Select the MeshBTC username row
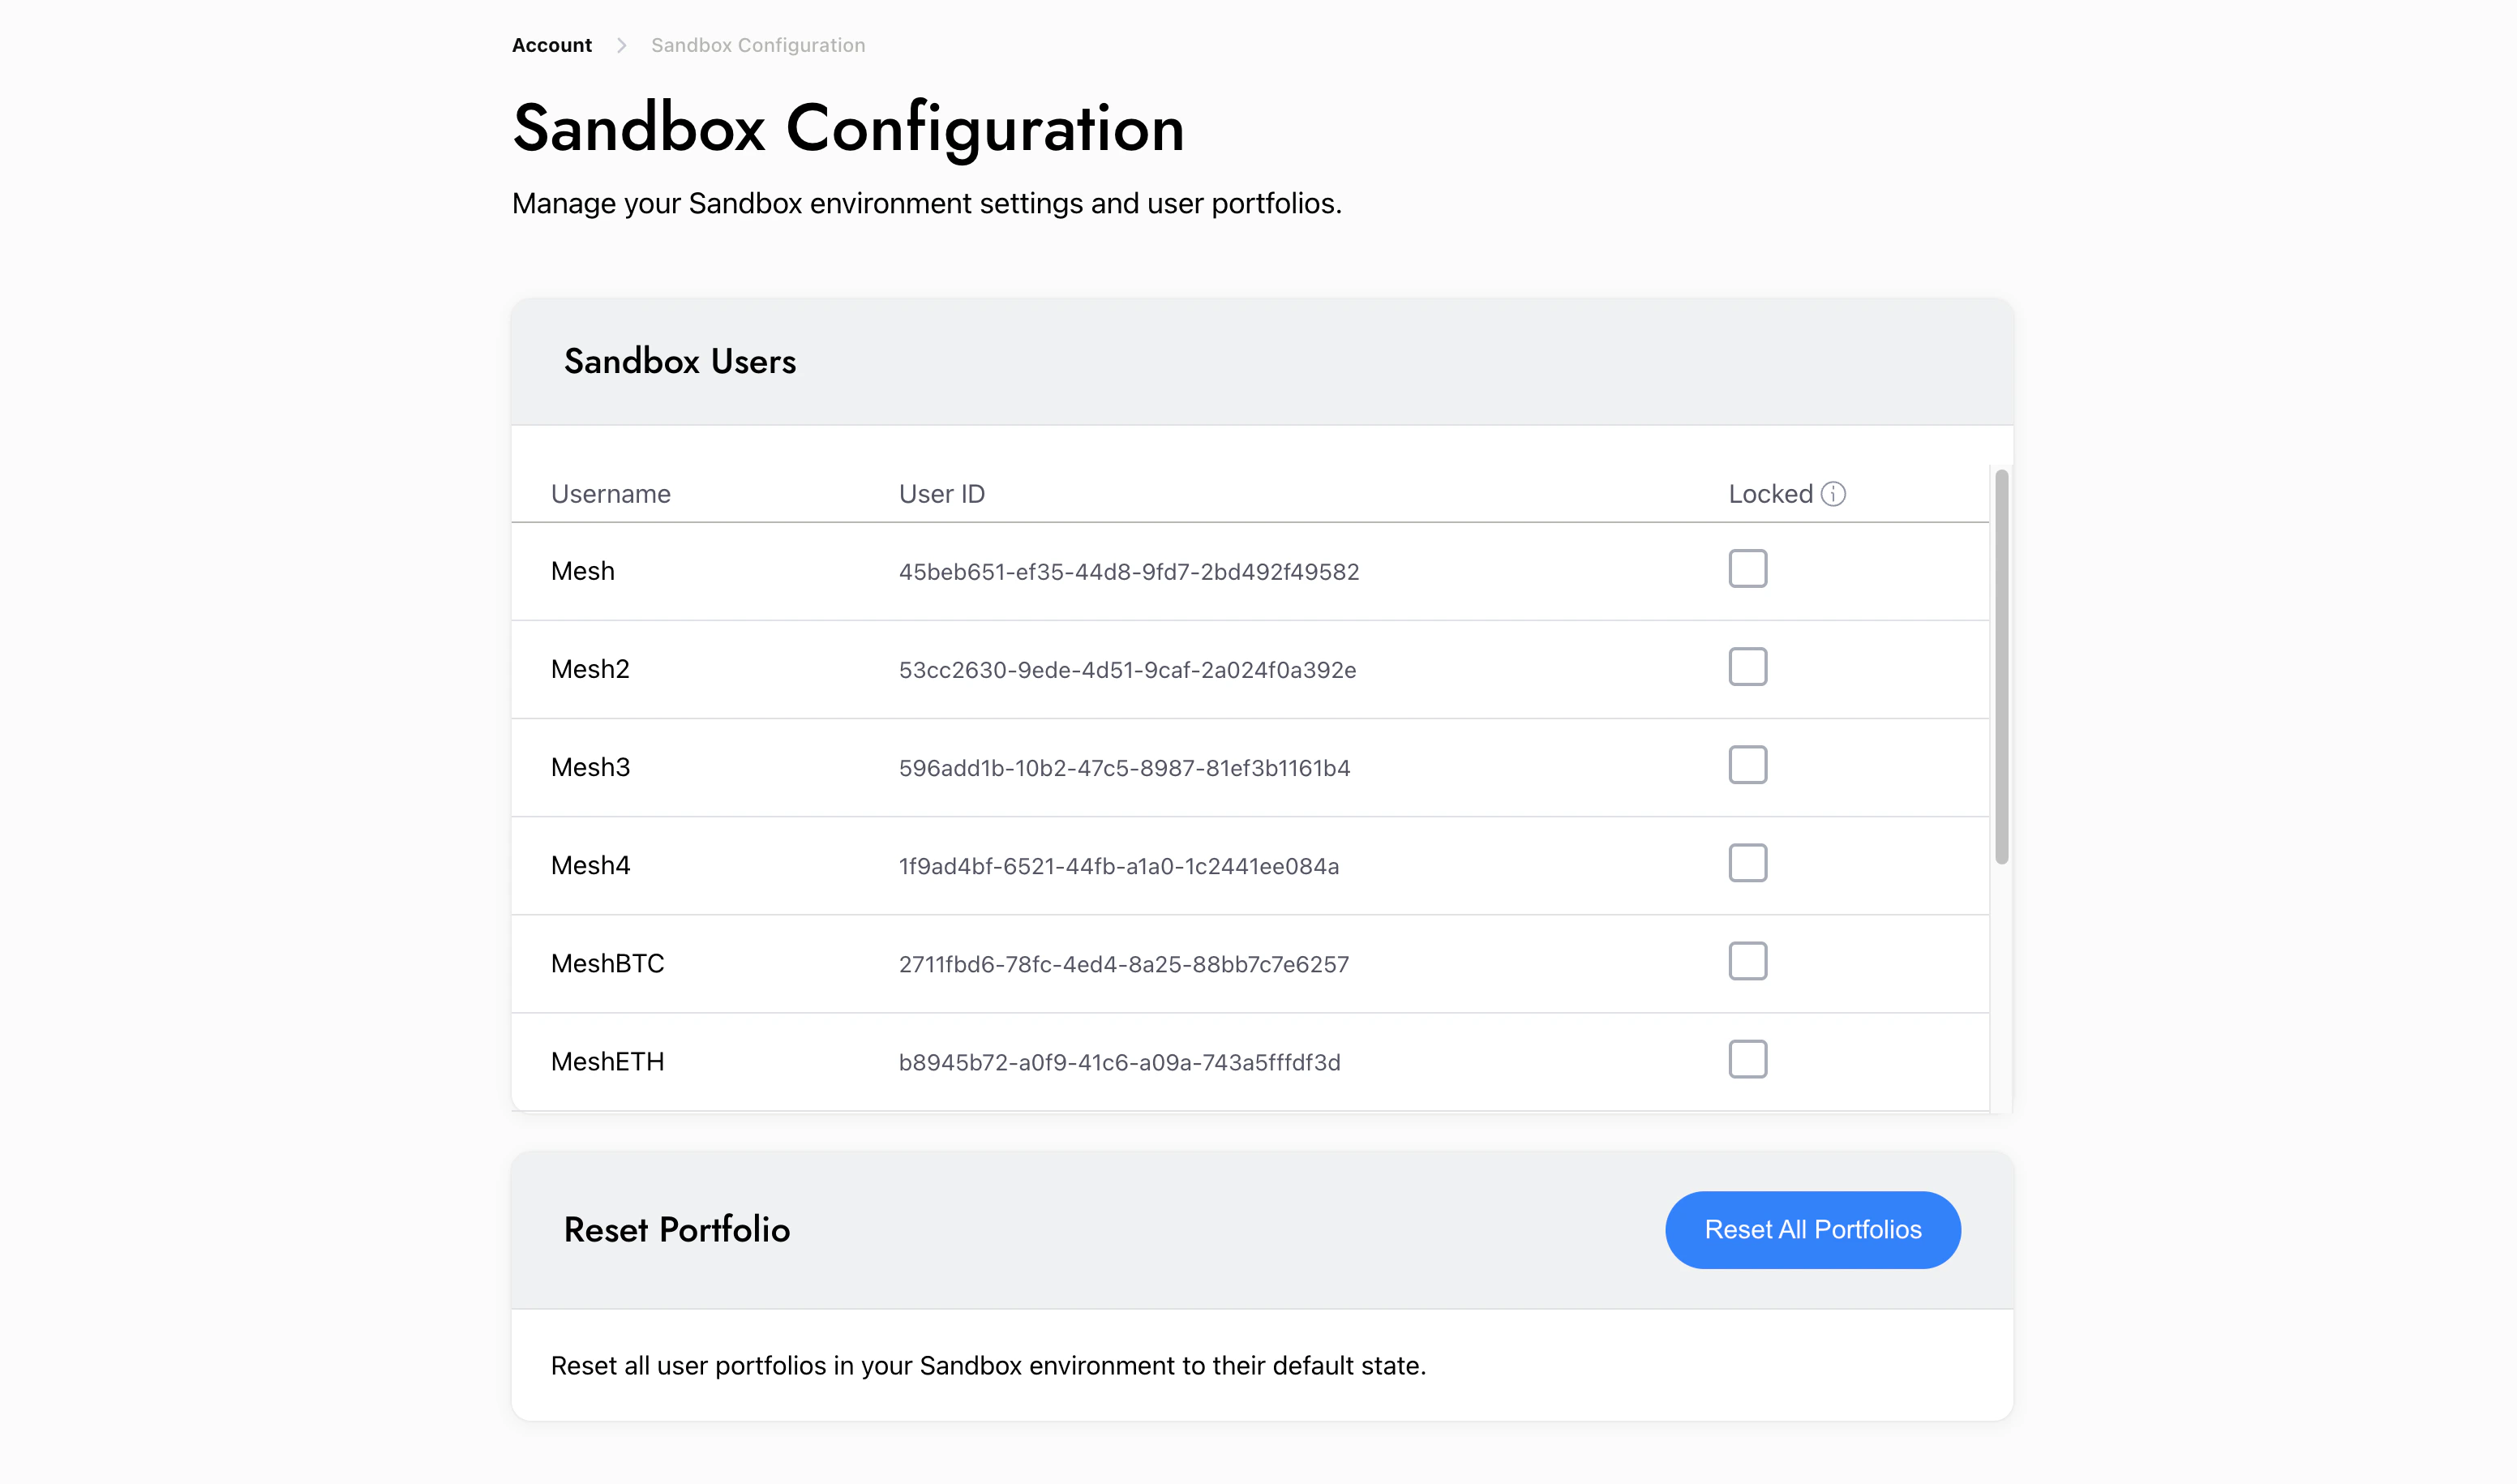Viewport: 2517px width, 1484px height. click(x=607, y=964)
